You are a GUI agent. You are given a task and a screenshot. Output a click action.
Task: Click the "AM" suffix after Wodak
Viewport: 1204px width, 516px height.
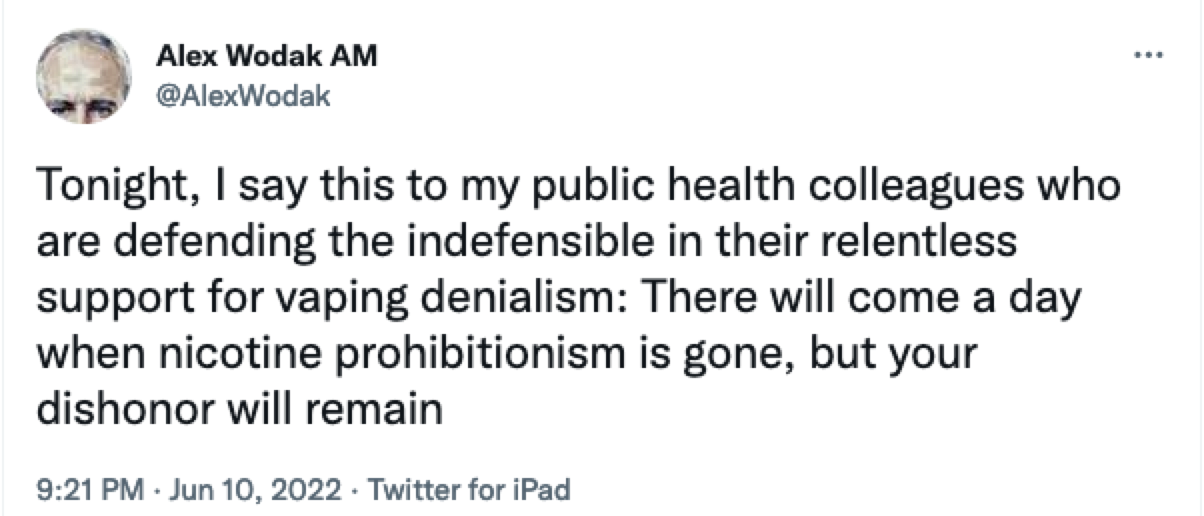pyautogui.click(x=357, y=57)
